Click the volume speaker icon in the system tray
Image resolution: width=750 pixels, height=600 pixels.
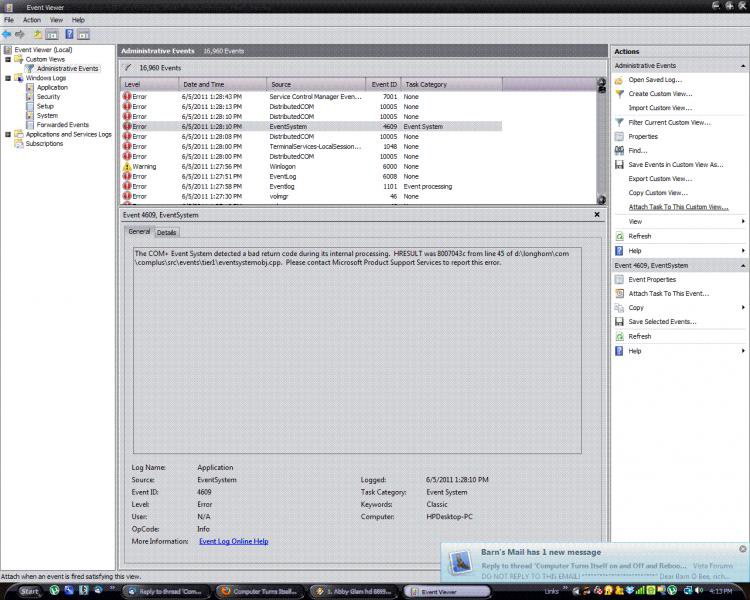[700, 591]
